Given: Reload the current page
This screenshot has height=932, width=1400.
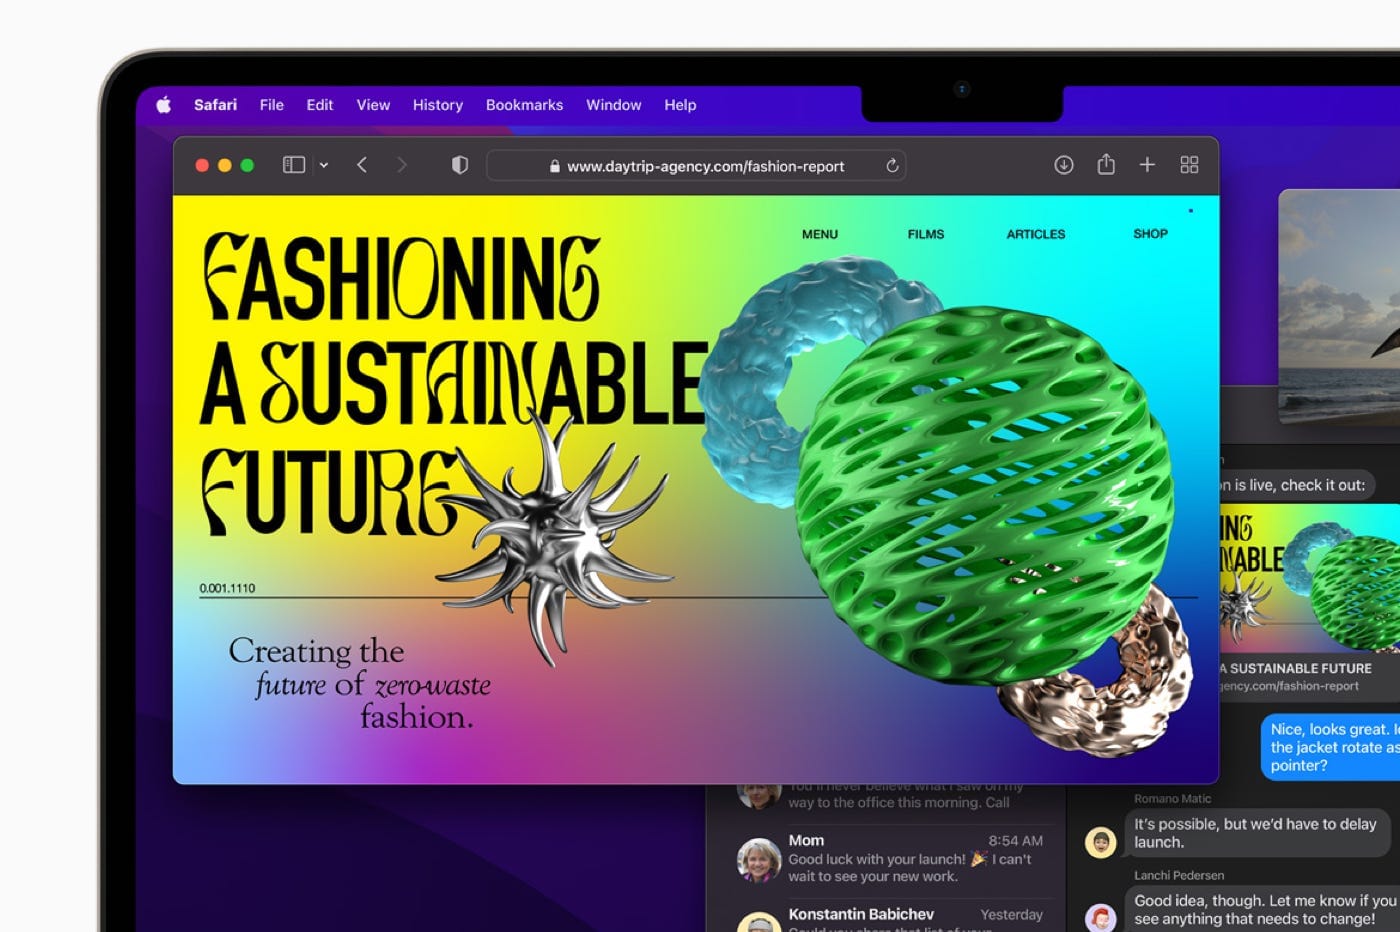Looking at the screenshot, I should tap(892, 166).
